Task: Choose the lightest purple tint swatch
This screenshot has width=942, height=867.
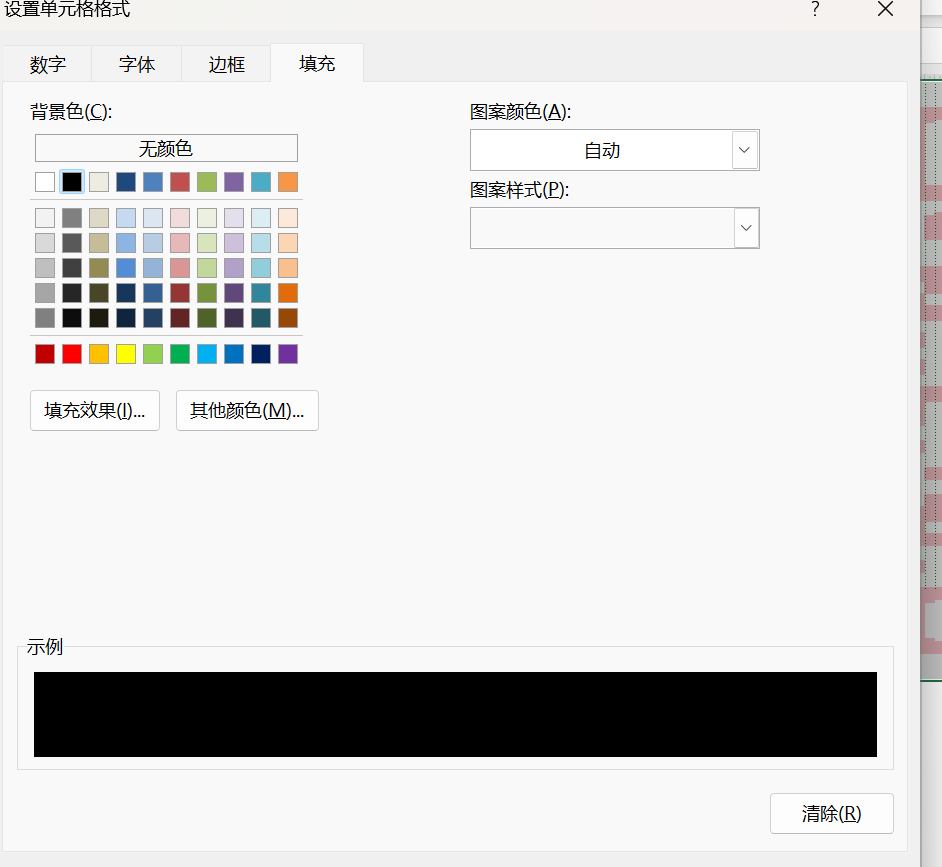Action: [234, 218]
